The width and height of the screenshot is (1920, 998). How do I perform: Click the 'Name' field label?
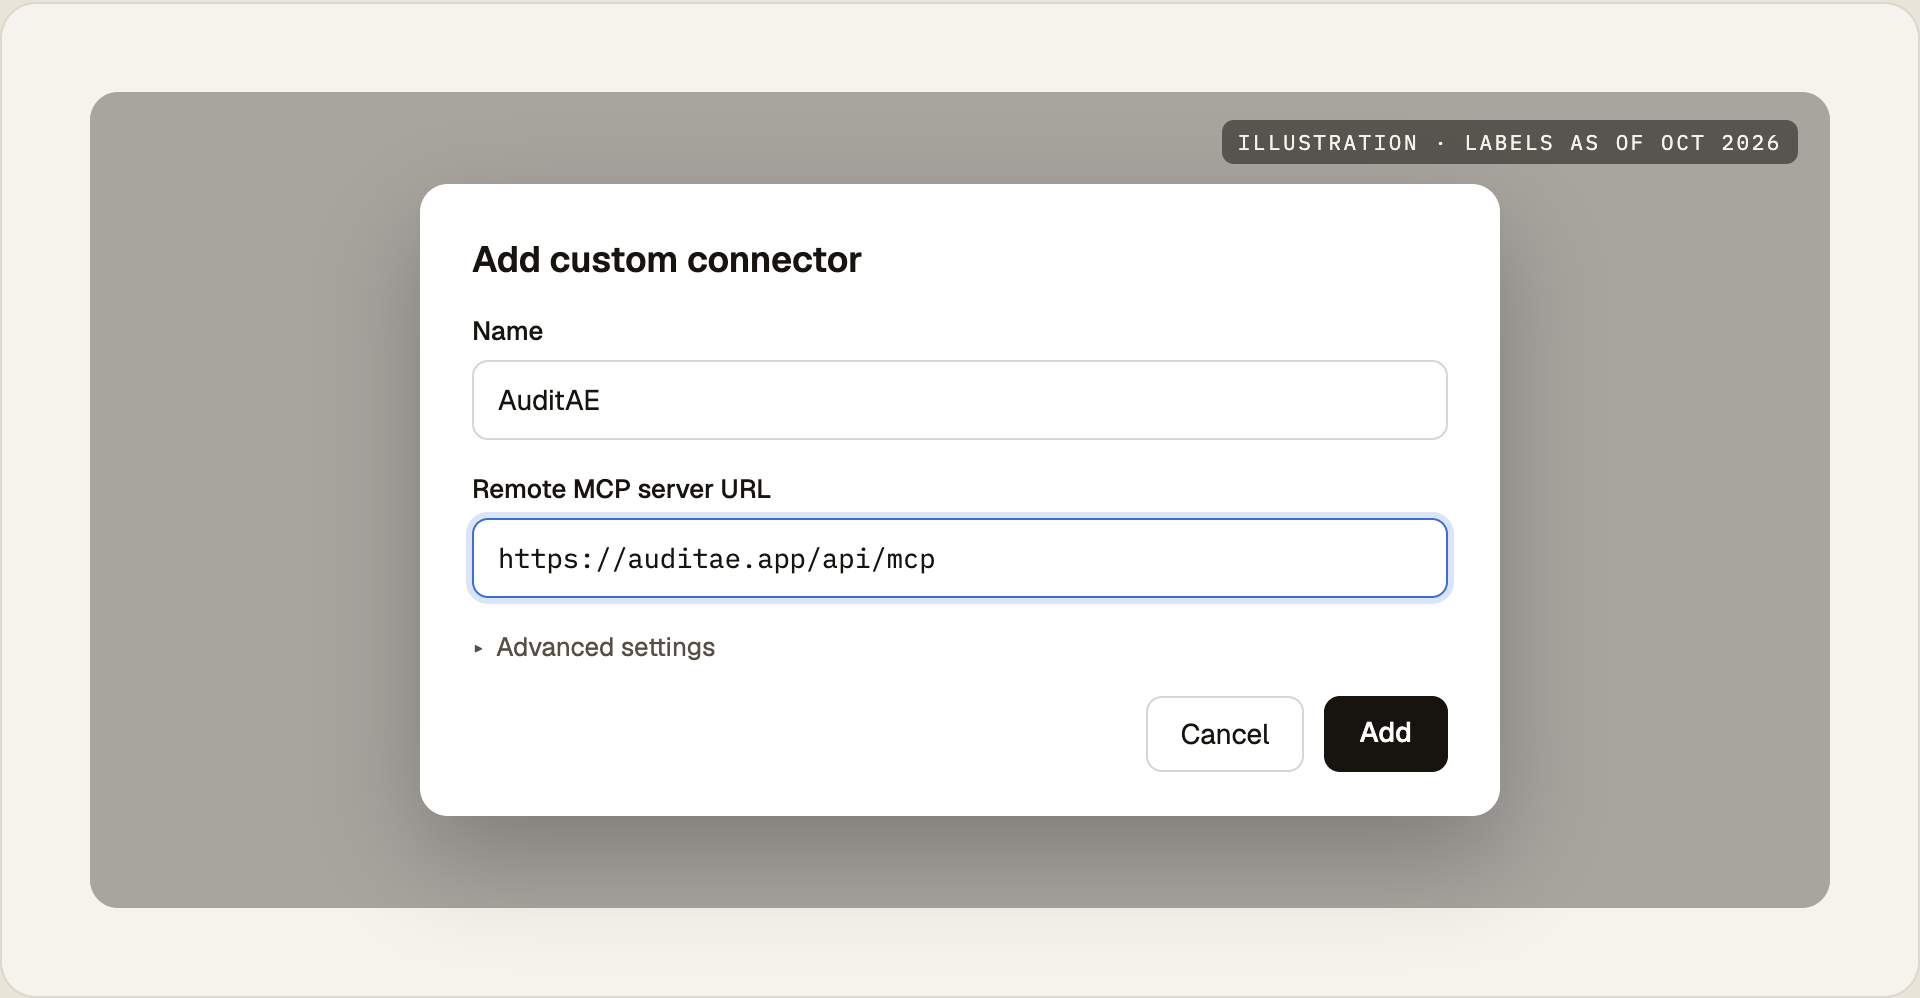tap(507, 331)
